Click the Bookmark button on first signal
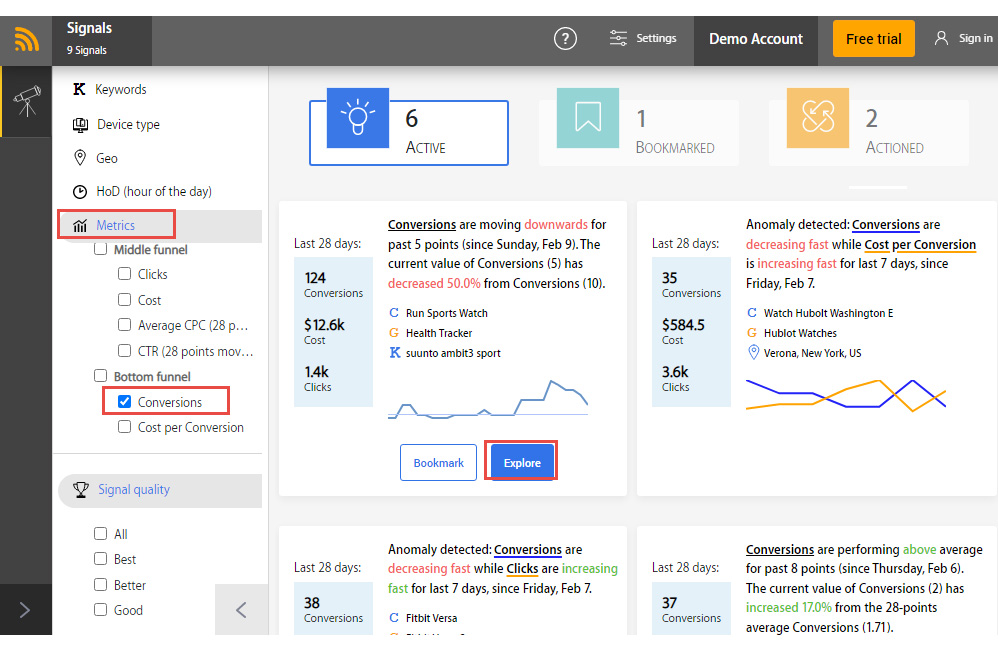Screen dimensions: 998x651 click(x=439, y=463)
